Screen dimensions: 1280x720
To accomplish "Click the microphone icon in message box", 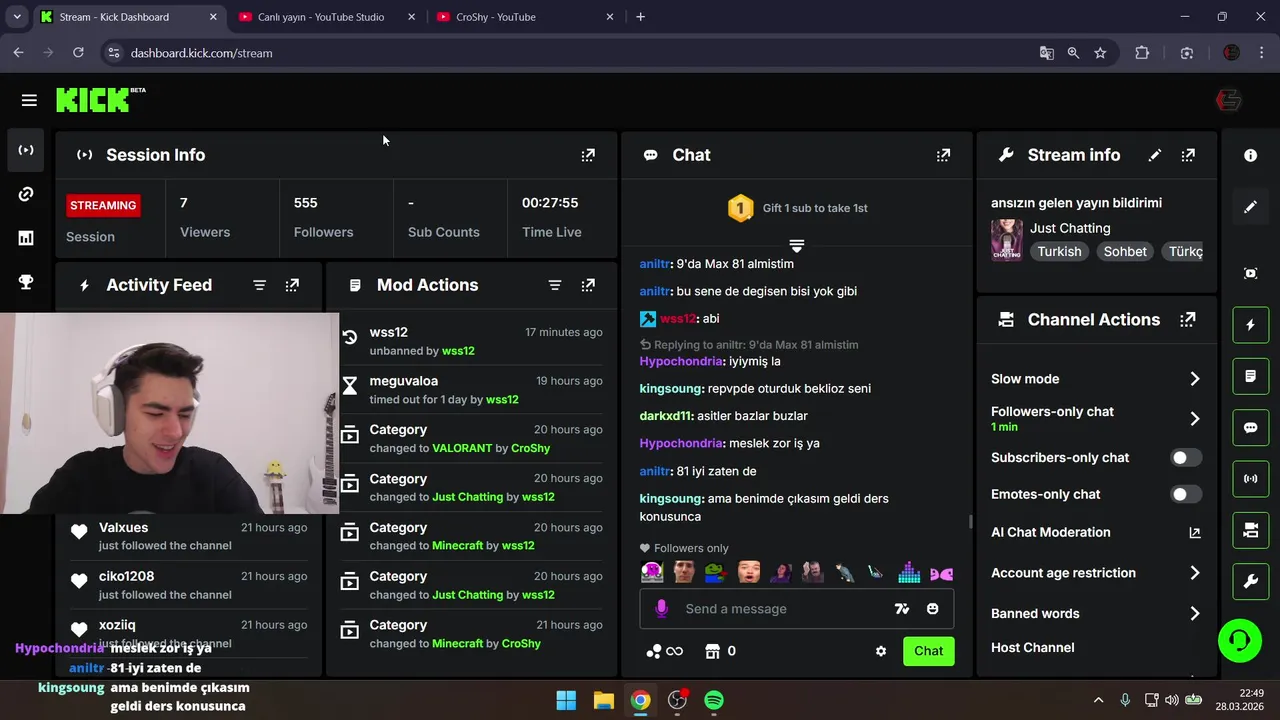I will point(661,609).
